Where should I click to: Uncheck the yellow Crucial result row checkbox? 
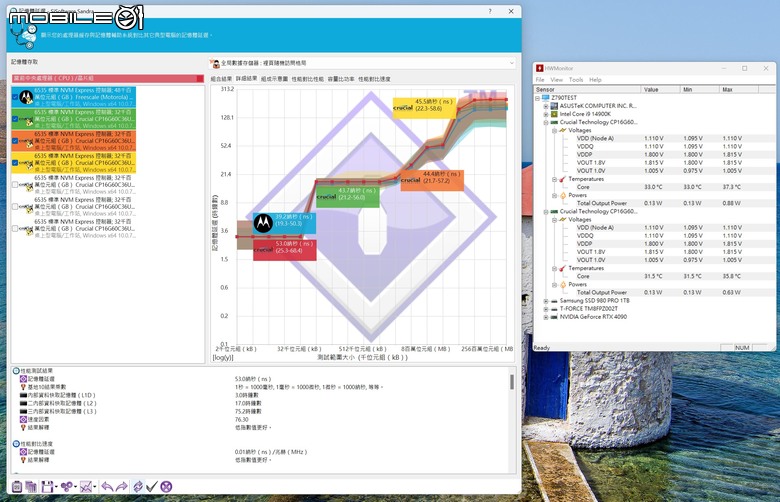click(x=15, y=163)
